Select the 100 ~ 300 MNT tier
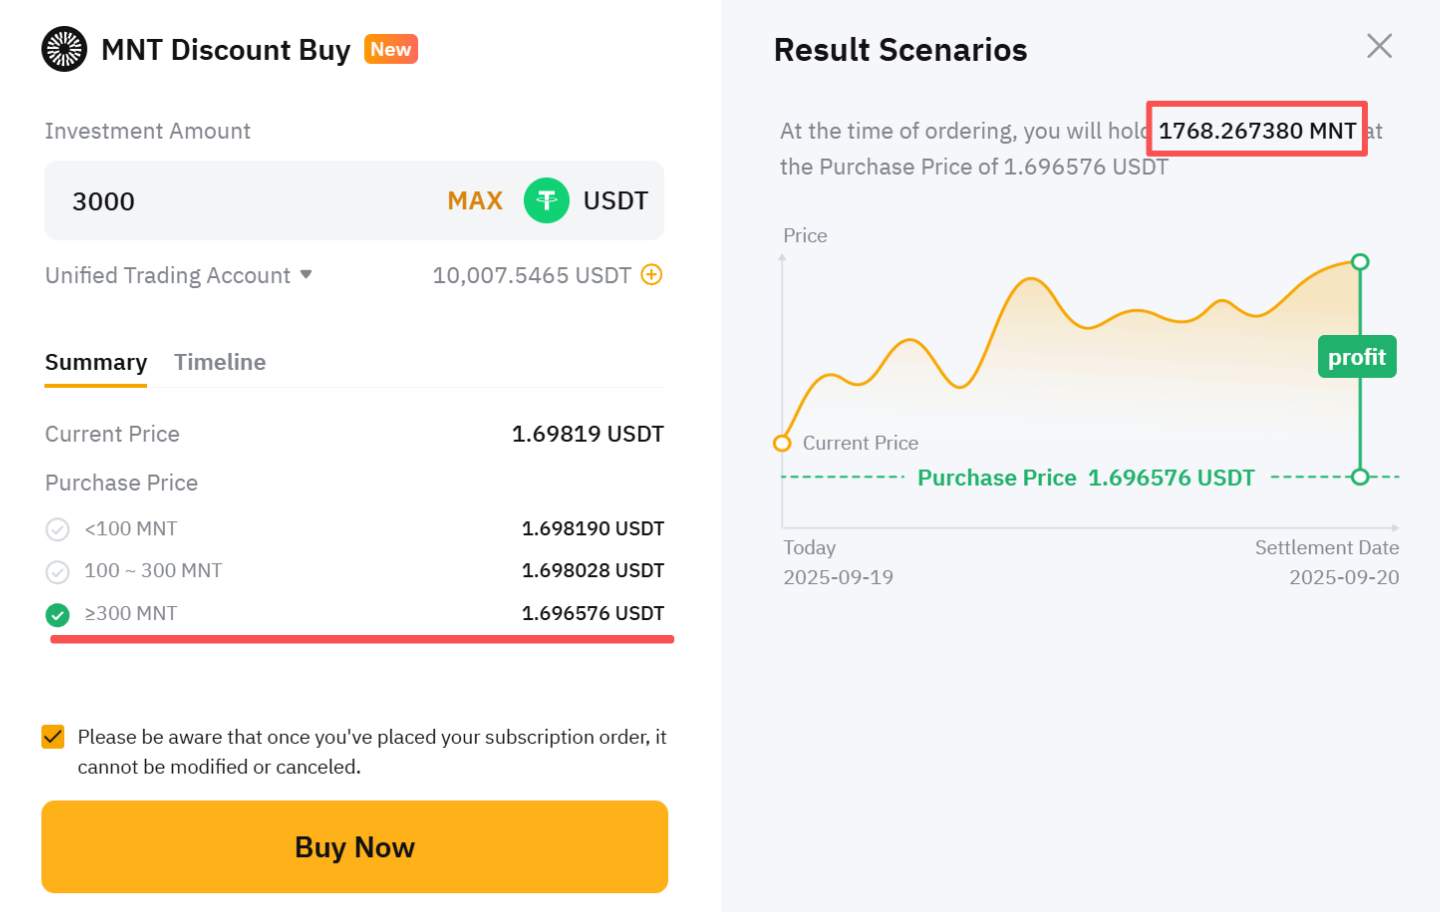Screen dimensions: 1440x912 tap(58, 571)
